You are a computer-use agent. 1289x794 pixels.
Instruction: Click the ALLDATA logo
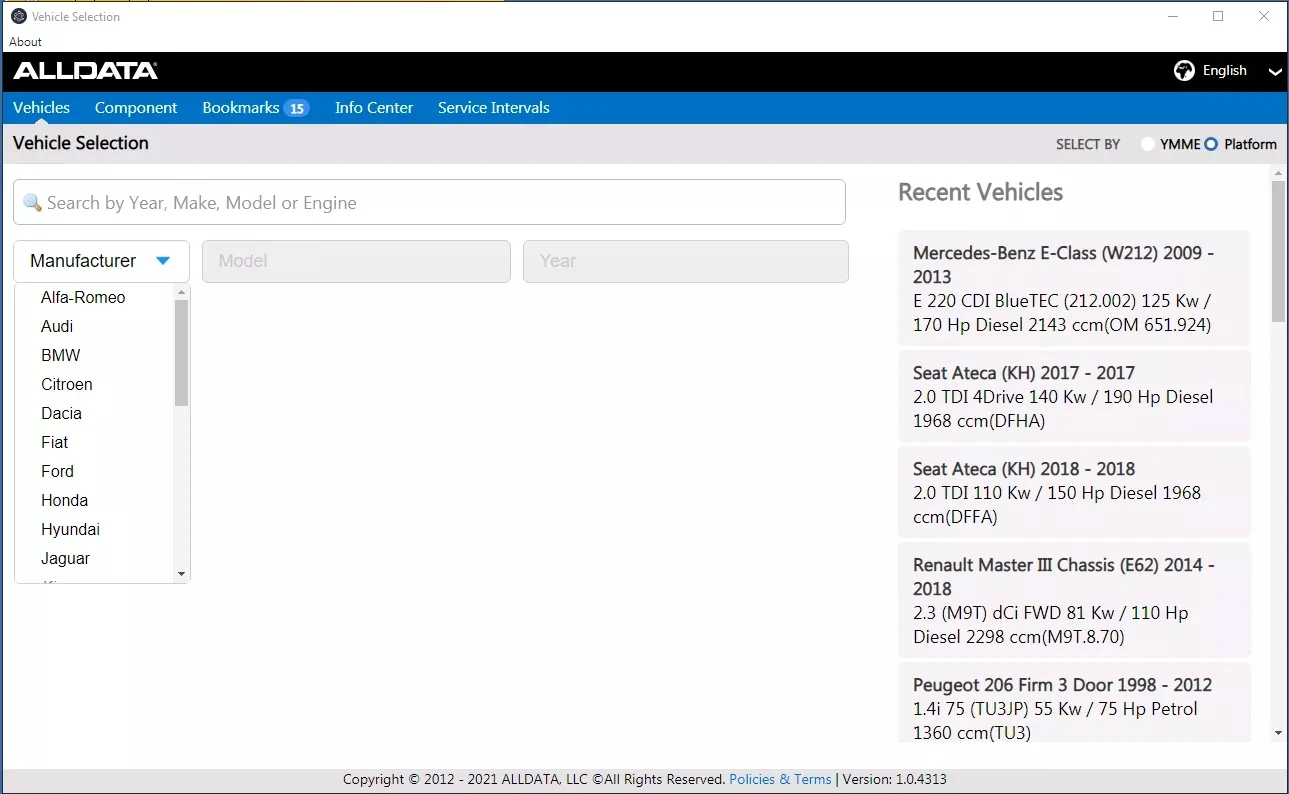[x=85, y=71]
